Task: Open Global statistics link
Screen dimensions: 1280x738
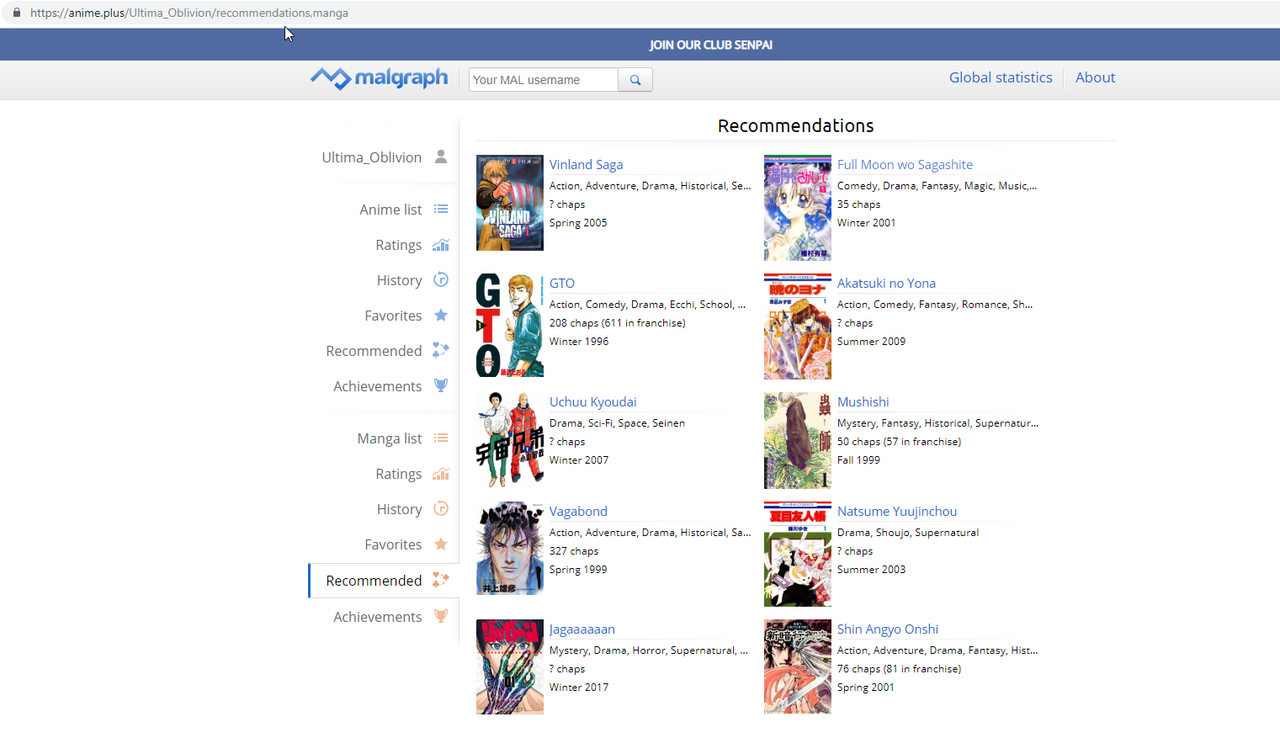Action: [1001, 77]
